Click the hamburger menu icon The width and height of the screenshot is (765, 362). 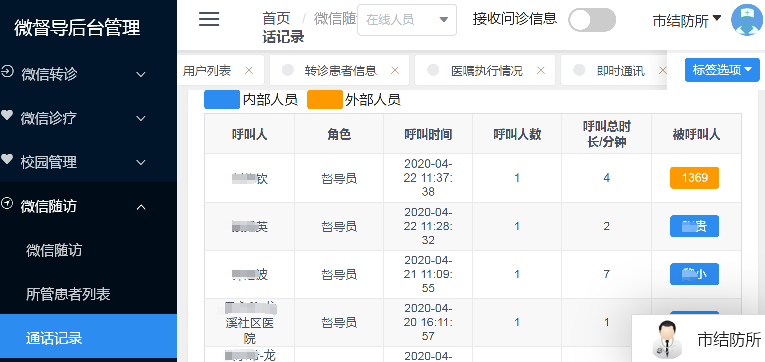tap(209, 19)
